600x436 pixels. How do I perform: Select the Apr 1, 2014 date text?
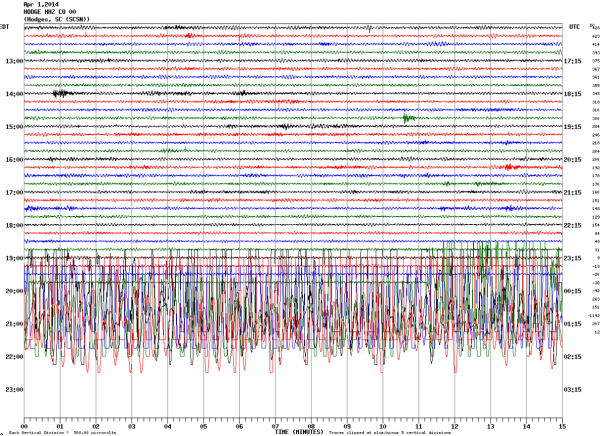click(39, 4)
